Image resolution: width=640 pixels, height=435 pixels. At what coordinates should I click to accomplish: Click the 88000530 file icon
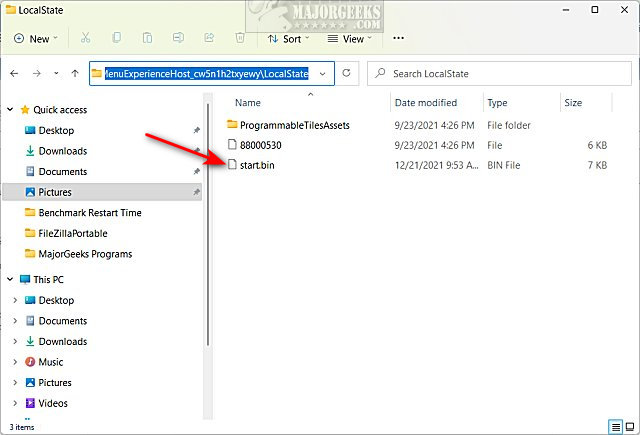pyautogui.click(x=232, y=144)
